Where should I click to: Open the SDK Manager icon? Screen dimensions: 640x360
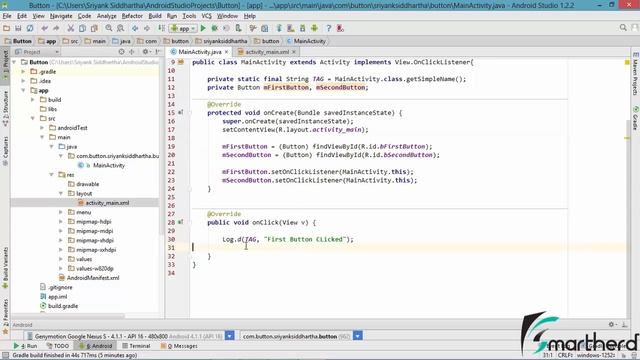coord(302,28)
